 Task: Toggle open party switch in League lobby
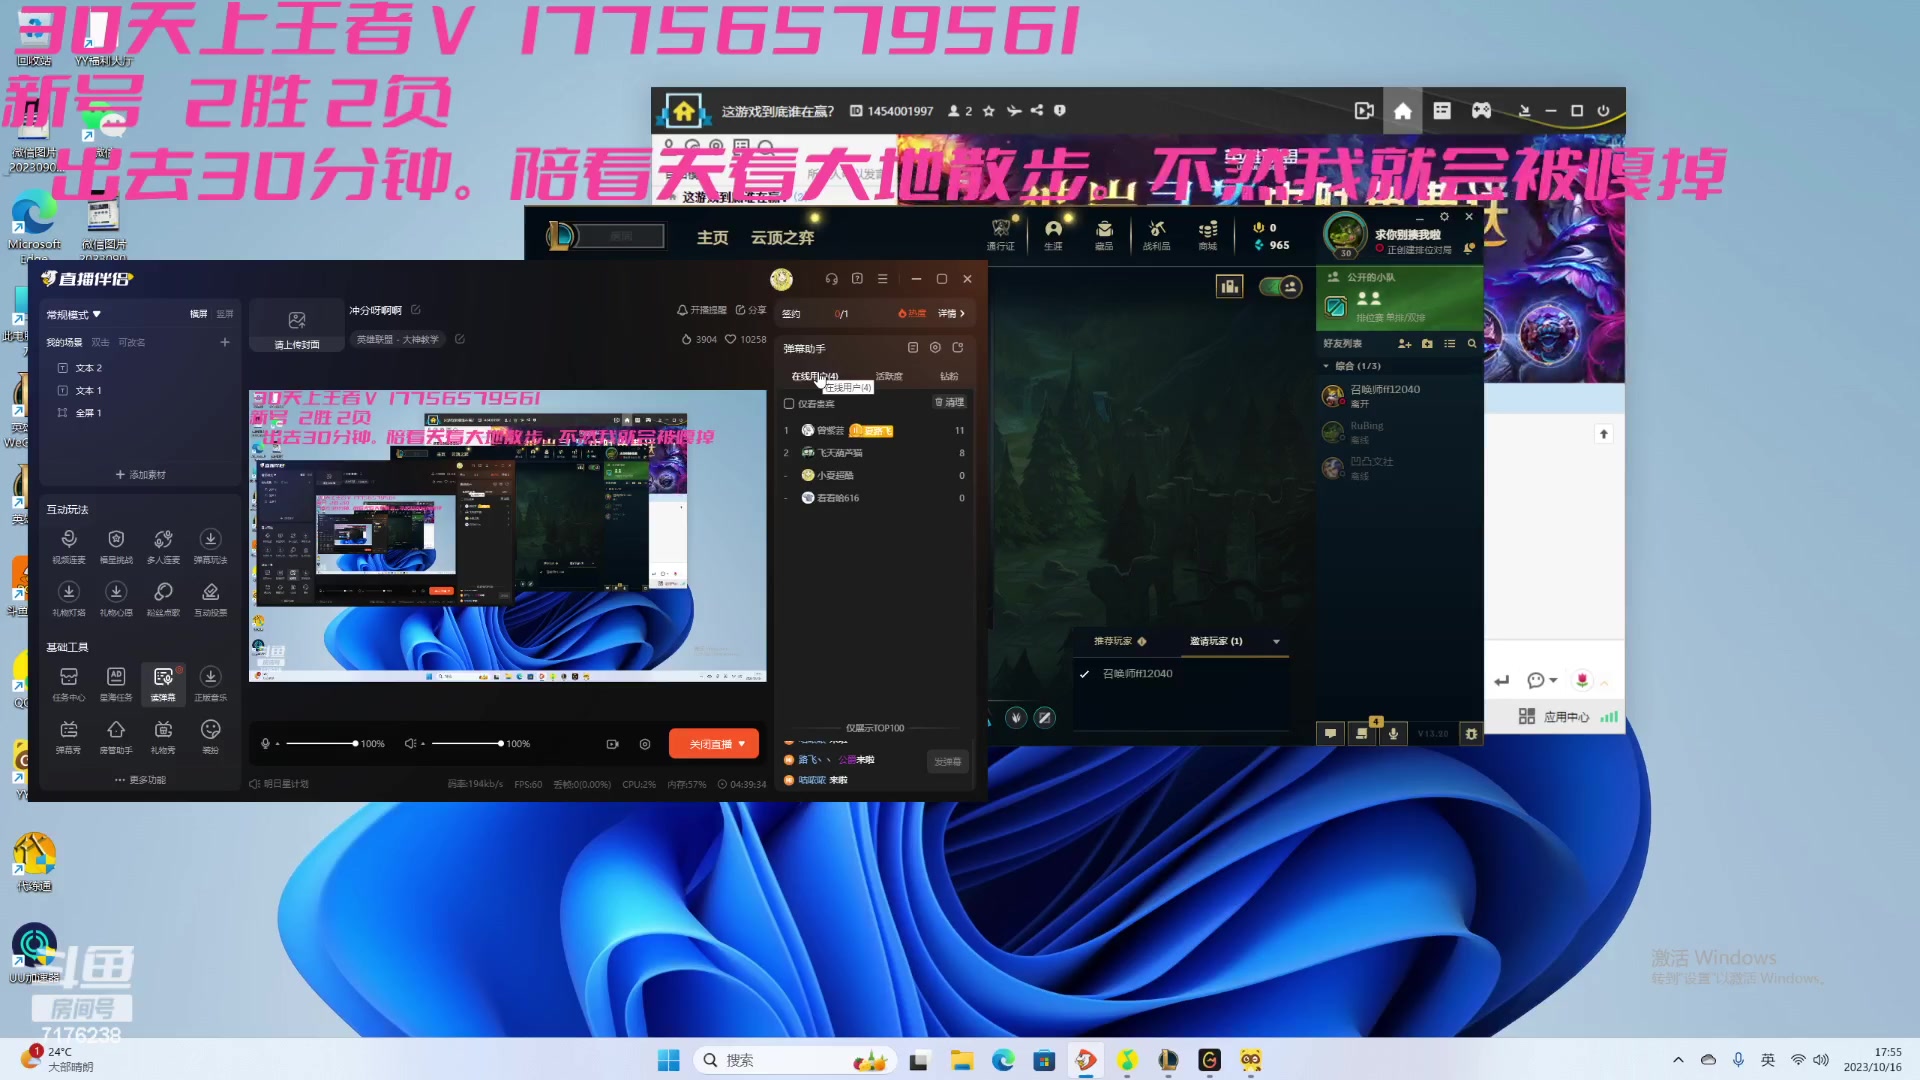coord(1280,287)
